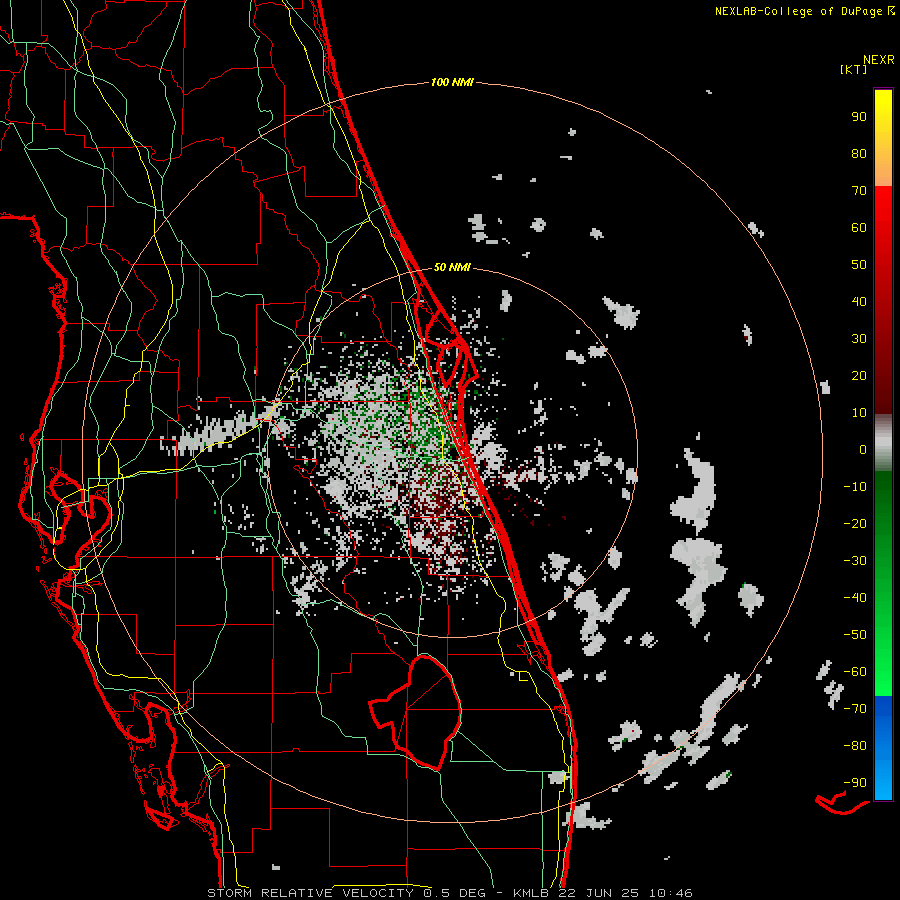Image resolution: width=900 pixels, height=900 pixels.
Task: Click the -80 value on velocity scale
Action: (x=855, y=746)
